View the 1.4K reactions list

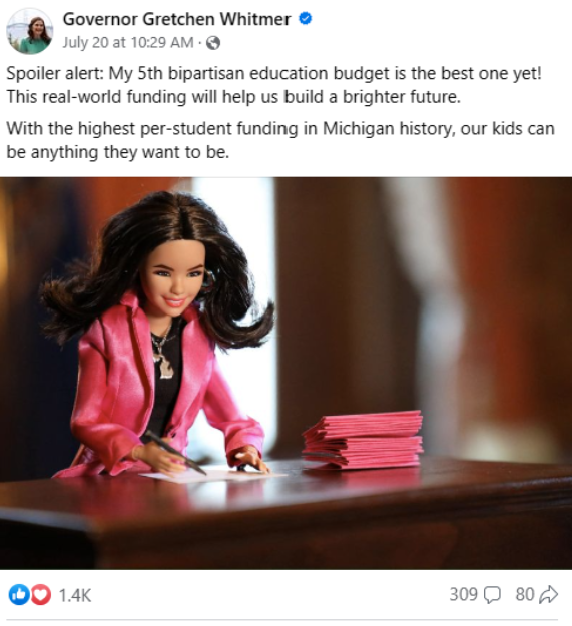click(x=75, y=595)
